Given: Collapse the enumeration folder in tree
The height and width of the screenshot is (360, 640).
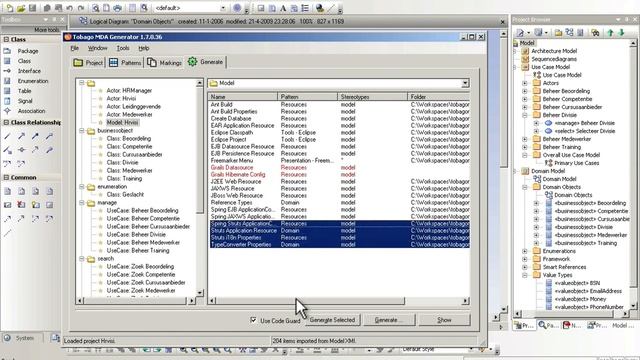Looking at the screenshot, I should (x=82, y=187).
